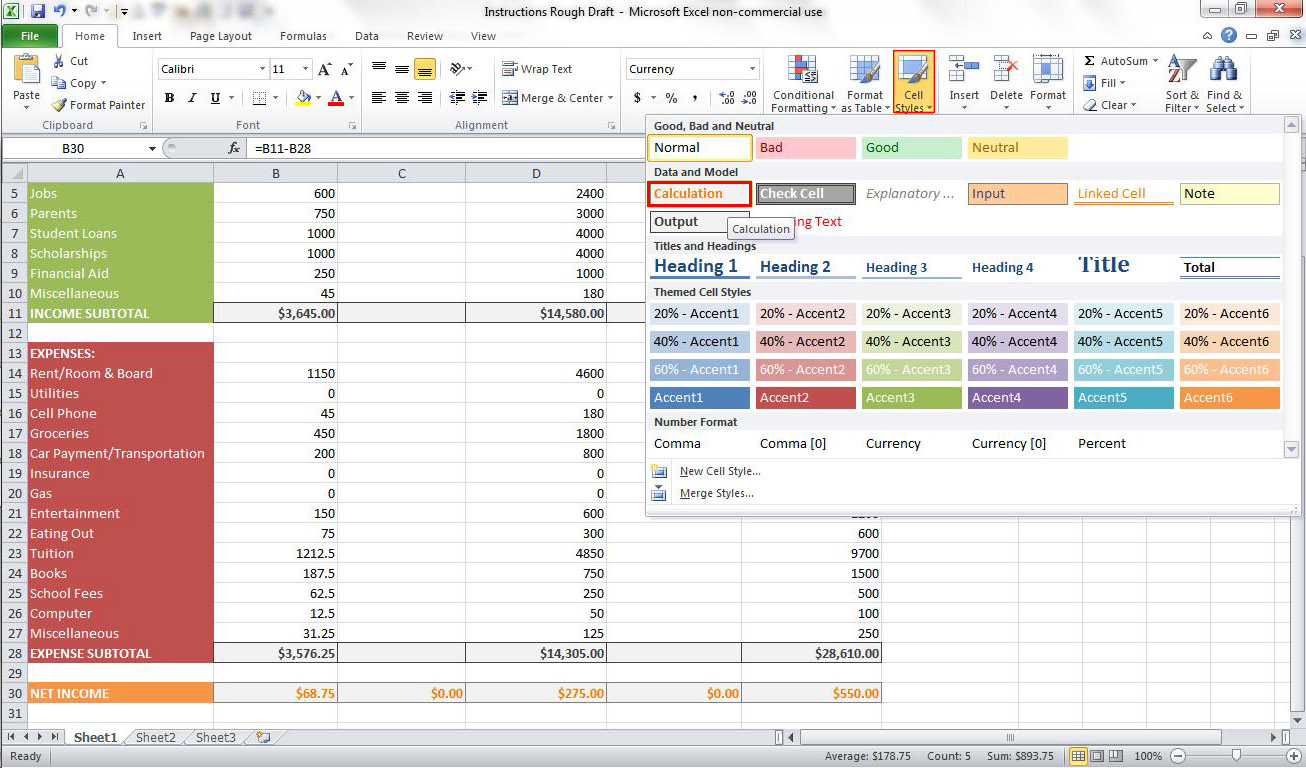1306x768 pixels.
Task: Click the formula bar showing =B11-B28
Action: coord(445,148)
